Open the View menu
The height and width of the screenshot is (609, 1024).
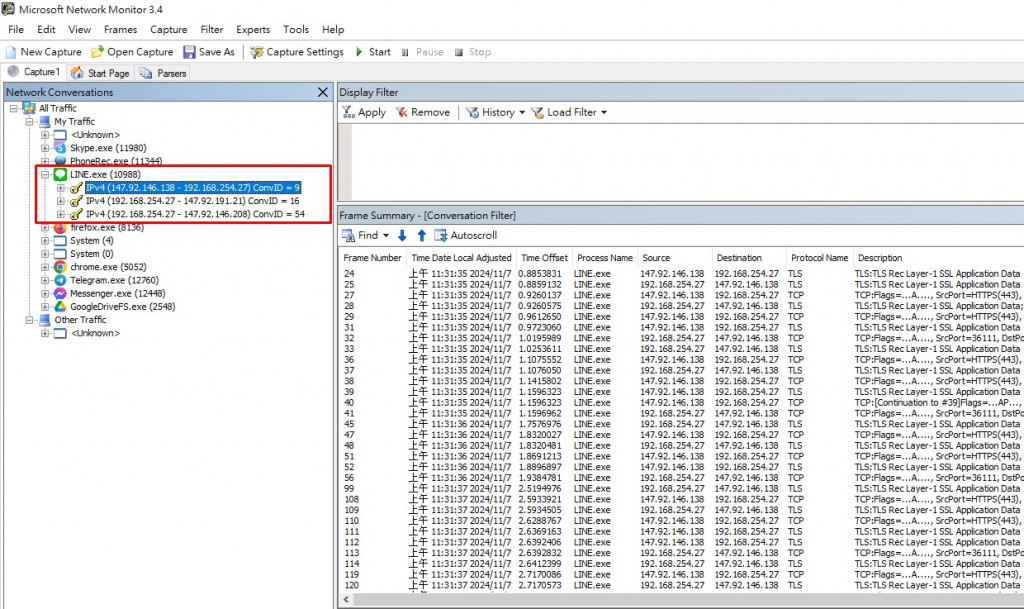coord(79,29)
